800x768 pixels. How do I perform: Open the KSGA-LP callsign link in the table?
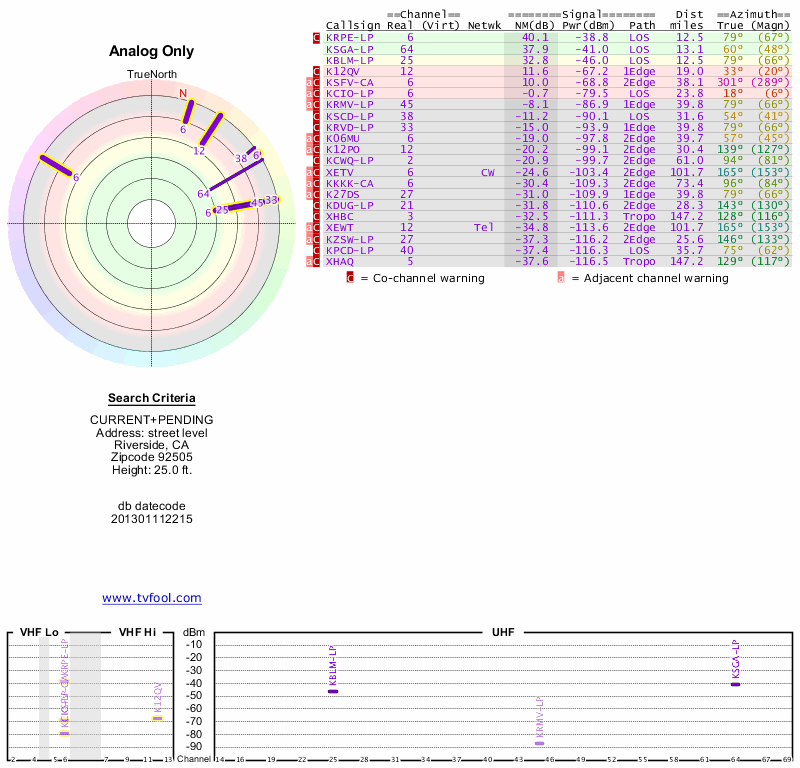tap(350, 49)
